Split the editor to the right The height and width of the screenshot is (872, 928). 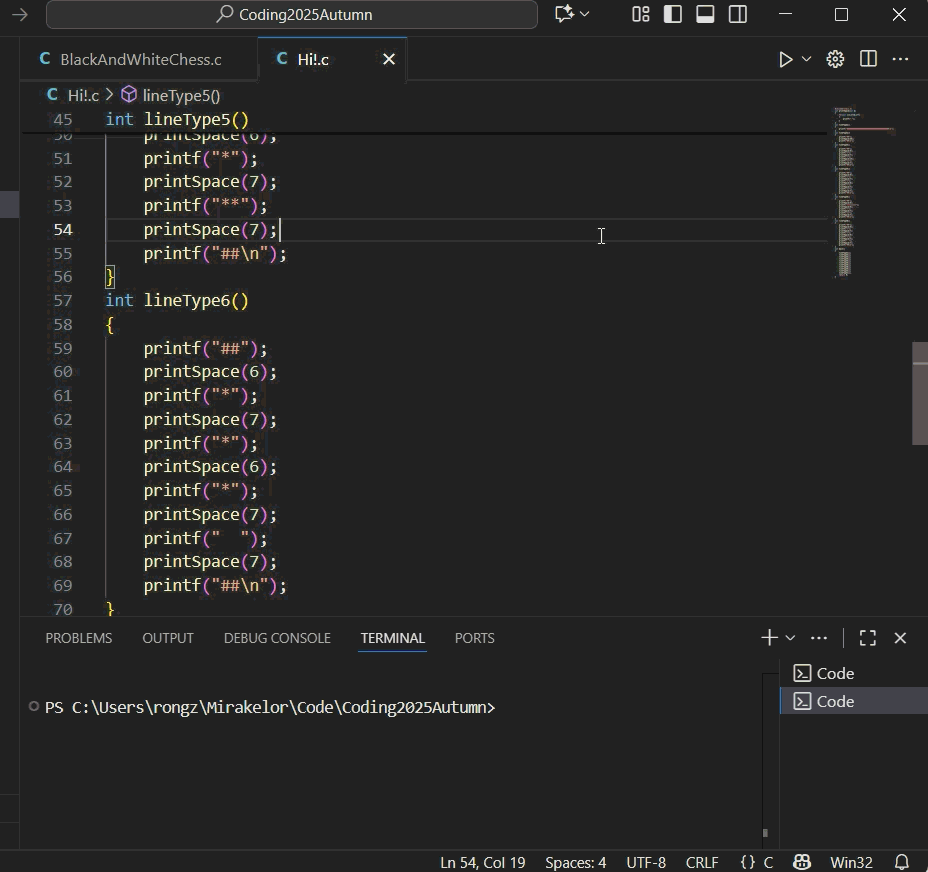868,60
